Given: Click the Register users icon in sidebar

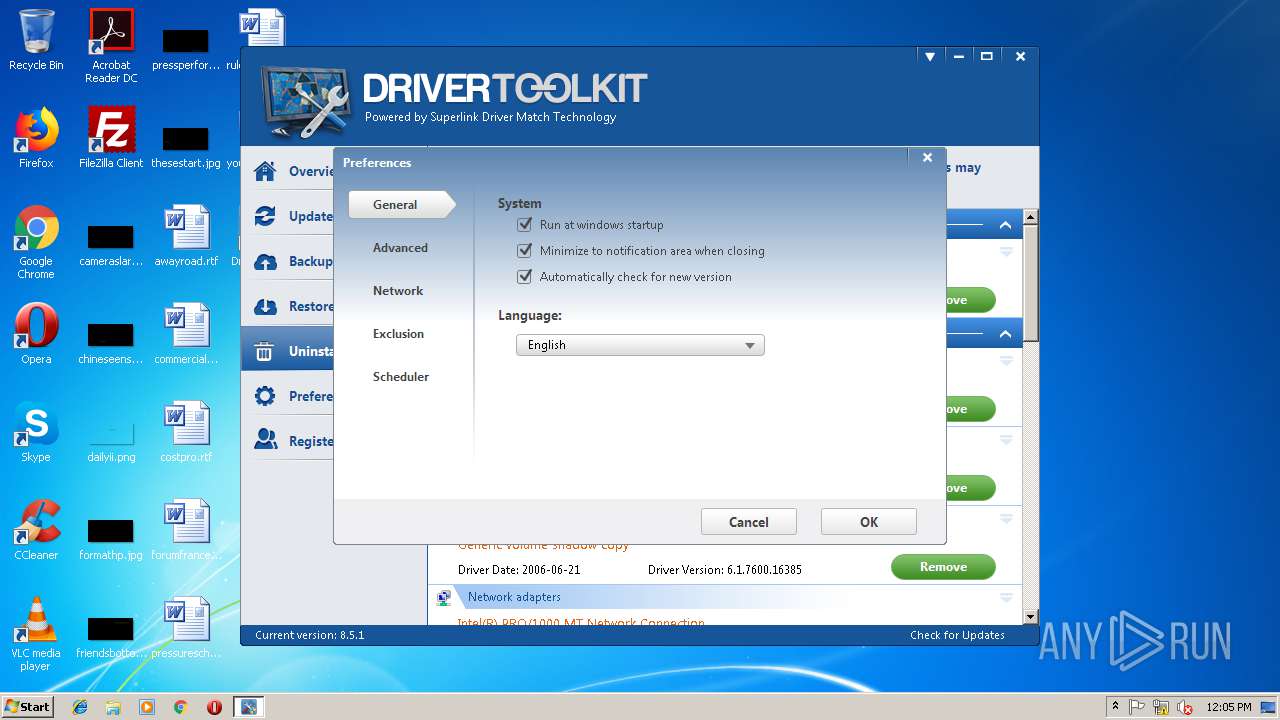Looking at the screenshot, I should pos(265,440).
